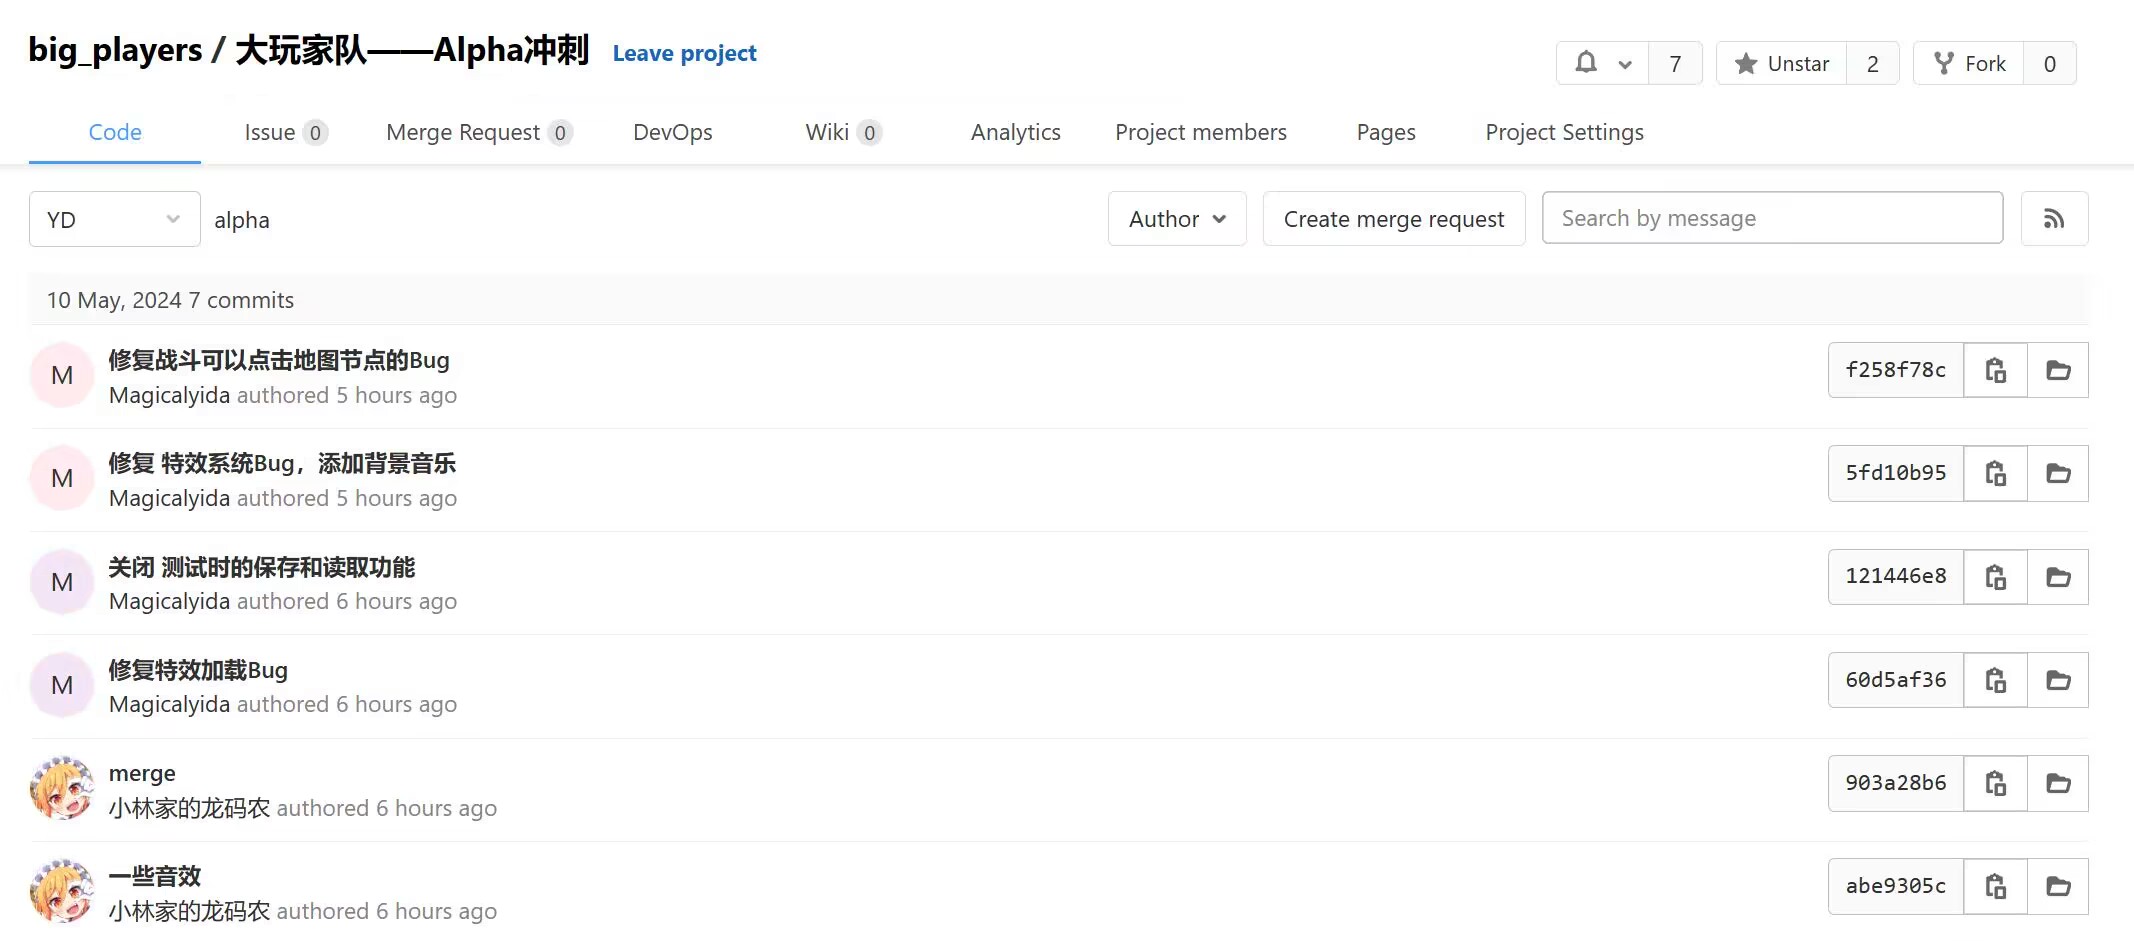This screenshot has height=941, width=2134.
Task: Go to the Wiki tab
Action: click(x=842, y=132)
